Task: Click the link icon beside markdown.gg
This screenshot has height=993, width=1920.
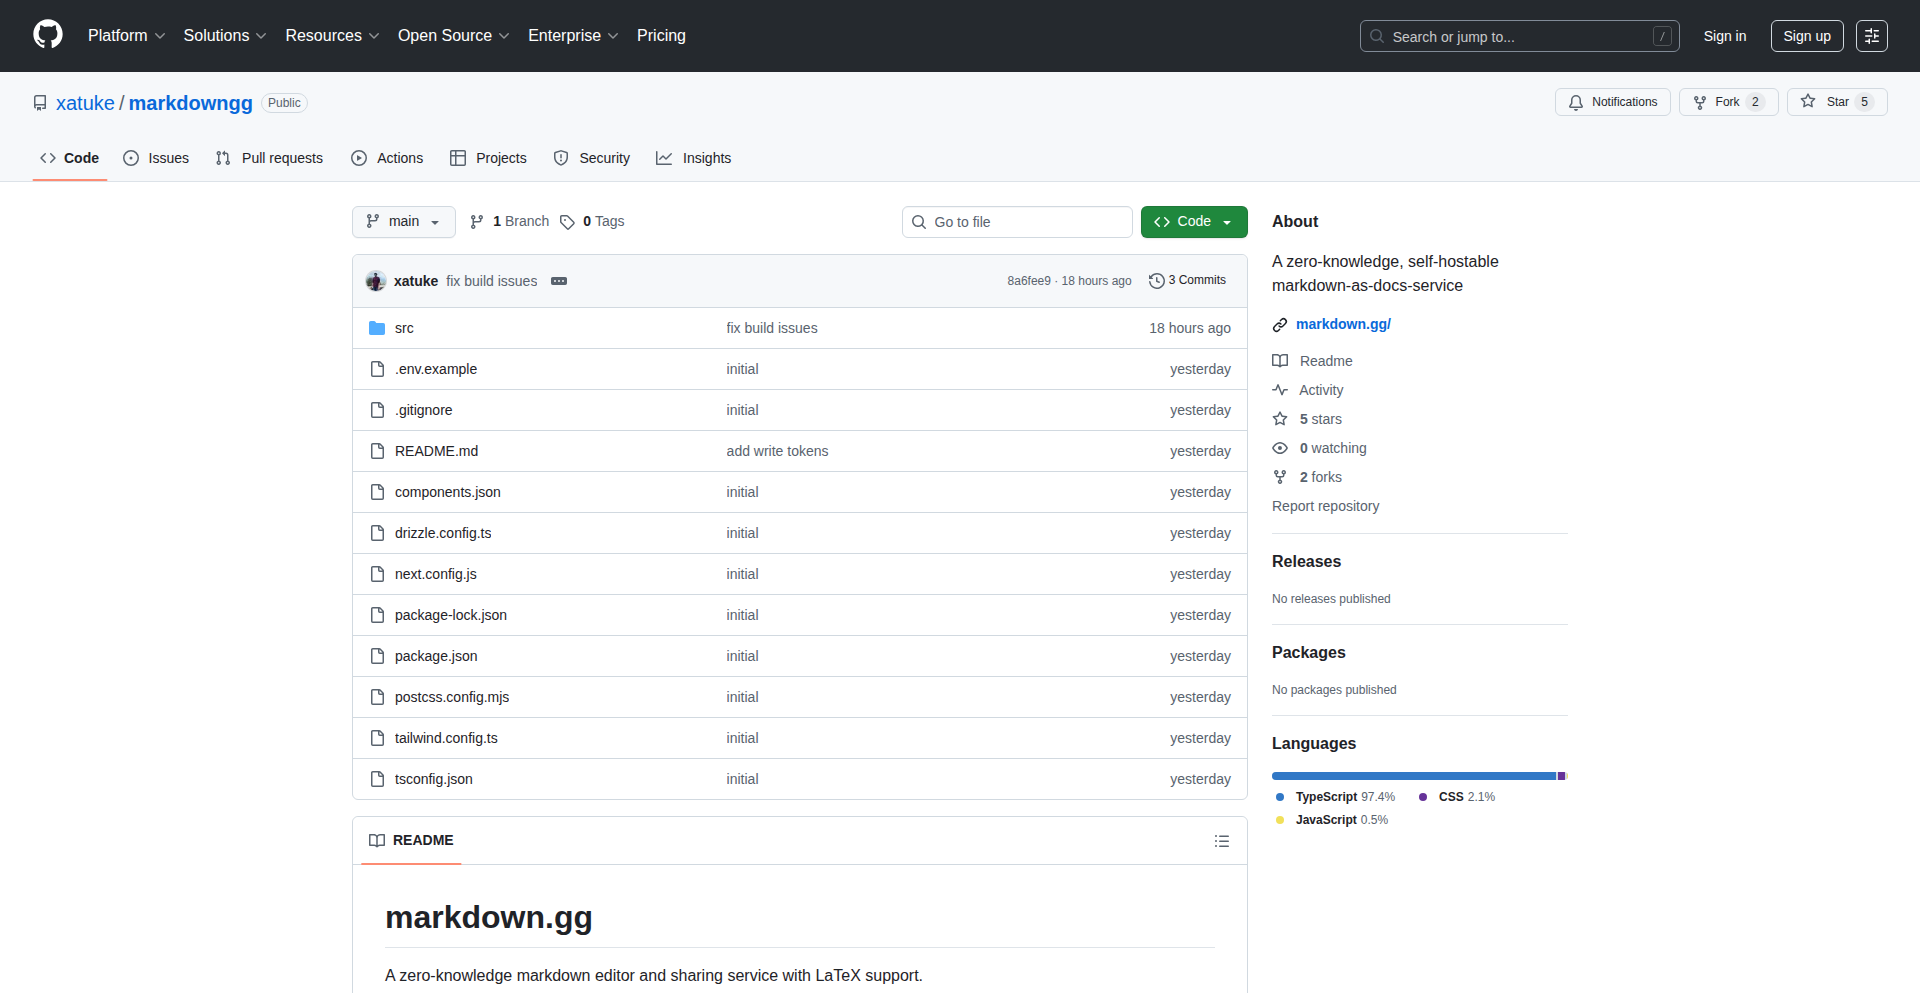Action: 1280,324
